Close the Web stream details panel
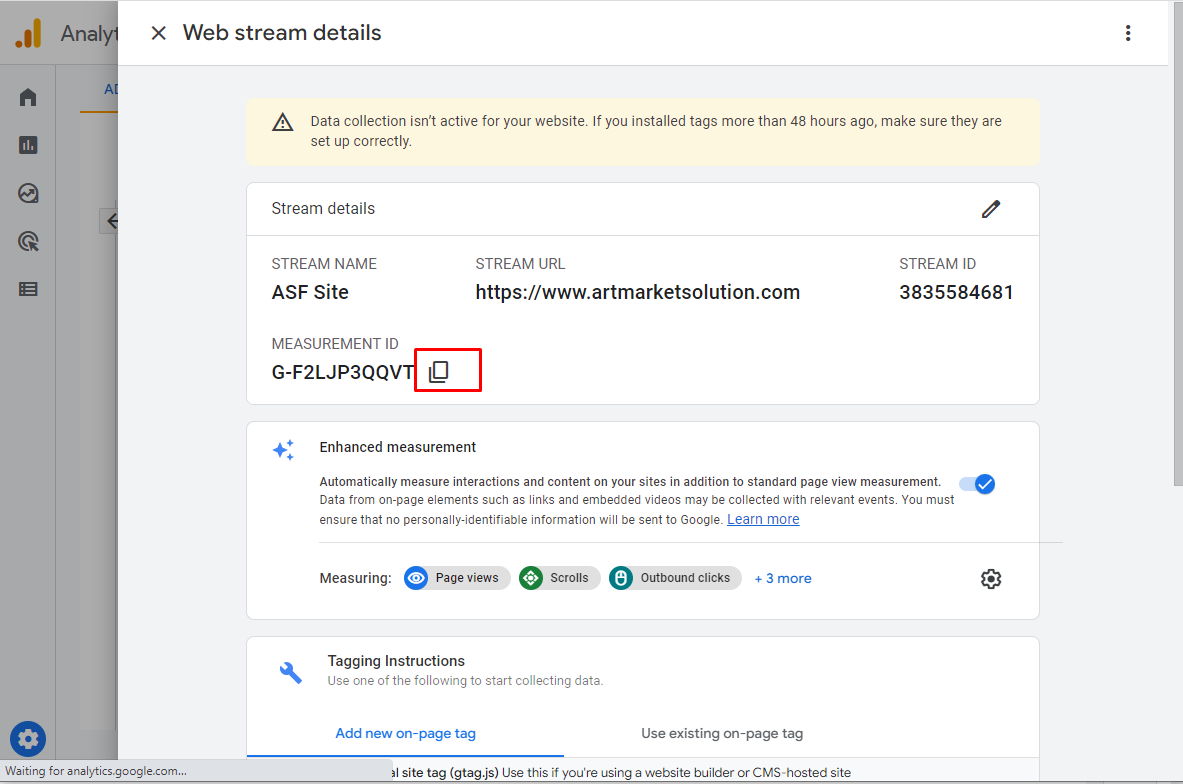Viewport: 1183px width, 784px height. point(158,33)
